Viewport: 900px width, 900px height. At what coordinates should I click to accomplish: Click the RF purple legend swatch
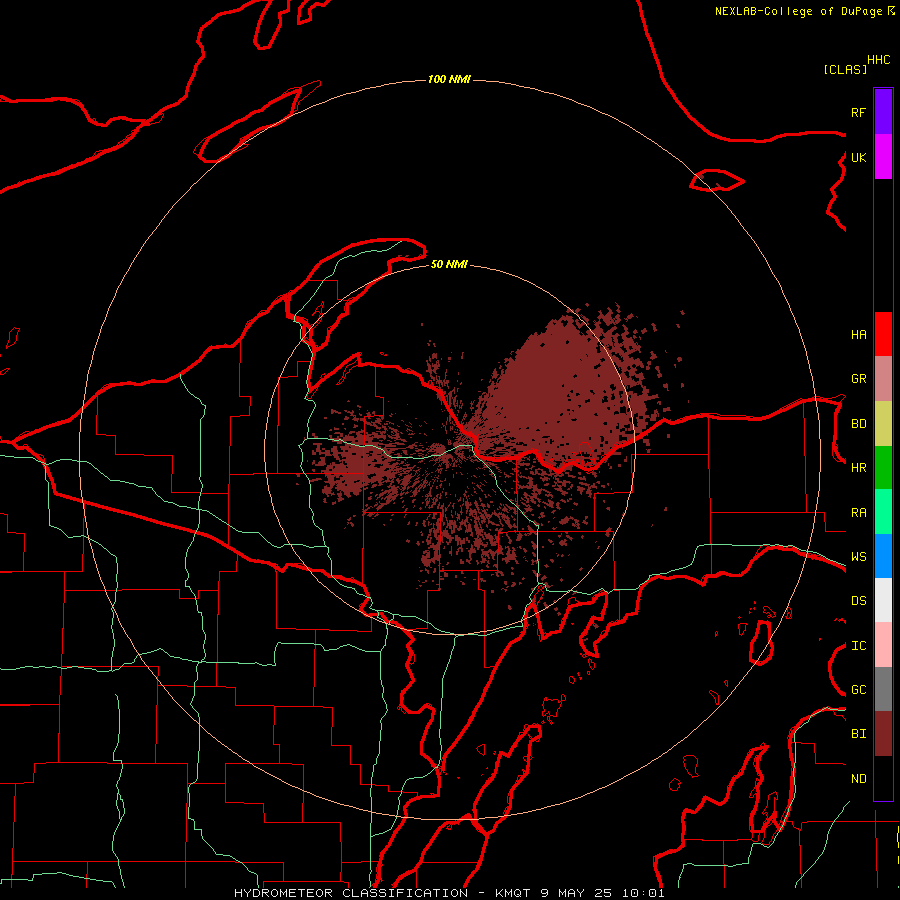click(x=883, y=112)
